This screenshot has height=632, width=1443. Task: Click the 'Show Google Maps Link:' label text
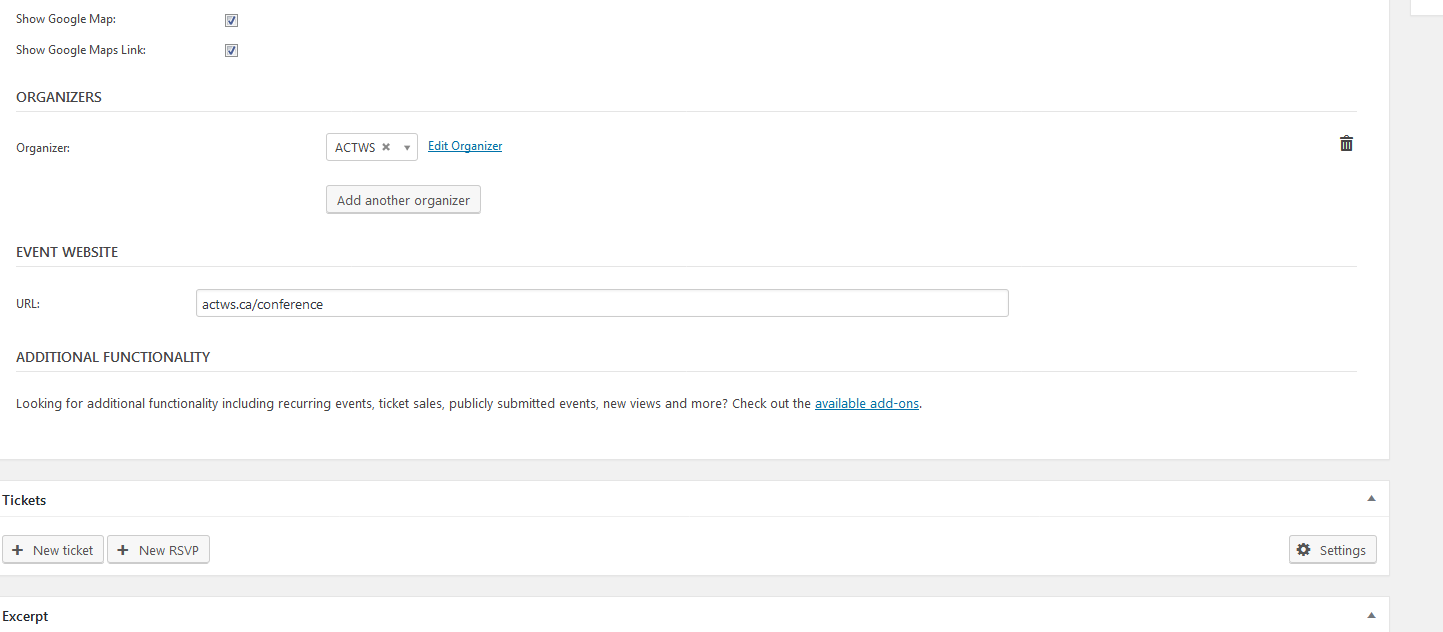click(81, 50)
